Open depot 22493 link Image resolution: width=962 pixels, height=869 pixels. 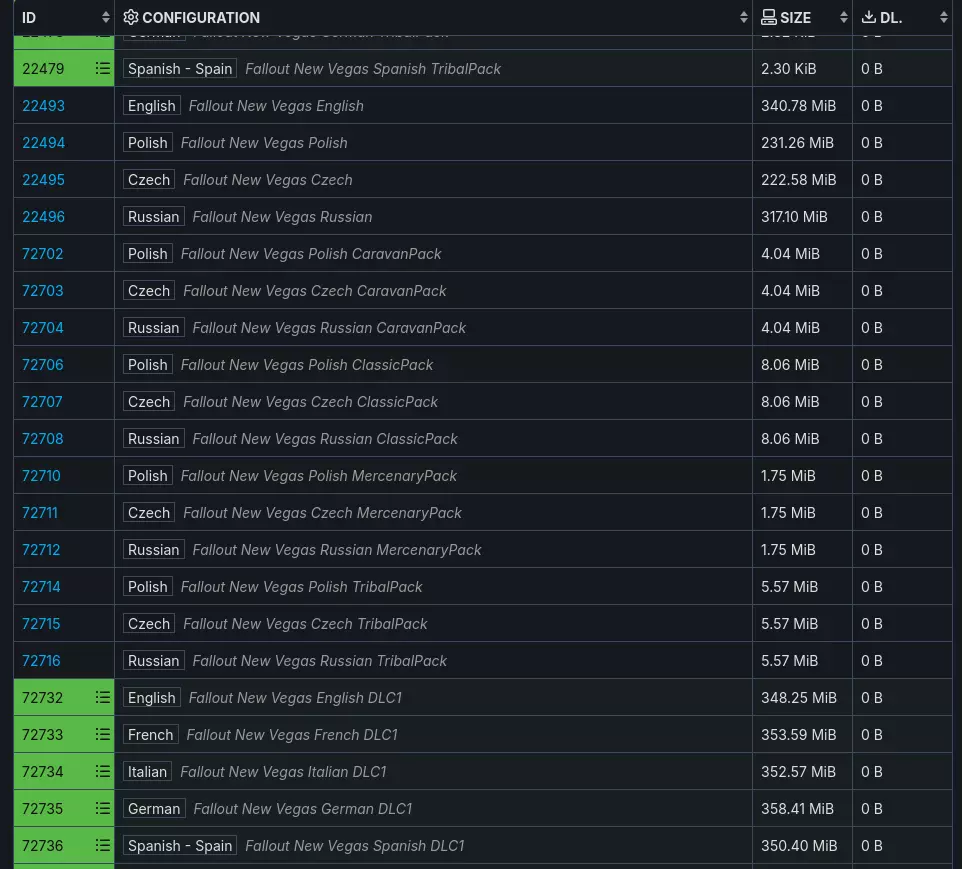(x=43, y=106)
